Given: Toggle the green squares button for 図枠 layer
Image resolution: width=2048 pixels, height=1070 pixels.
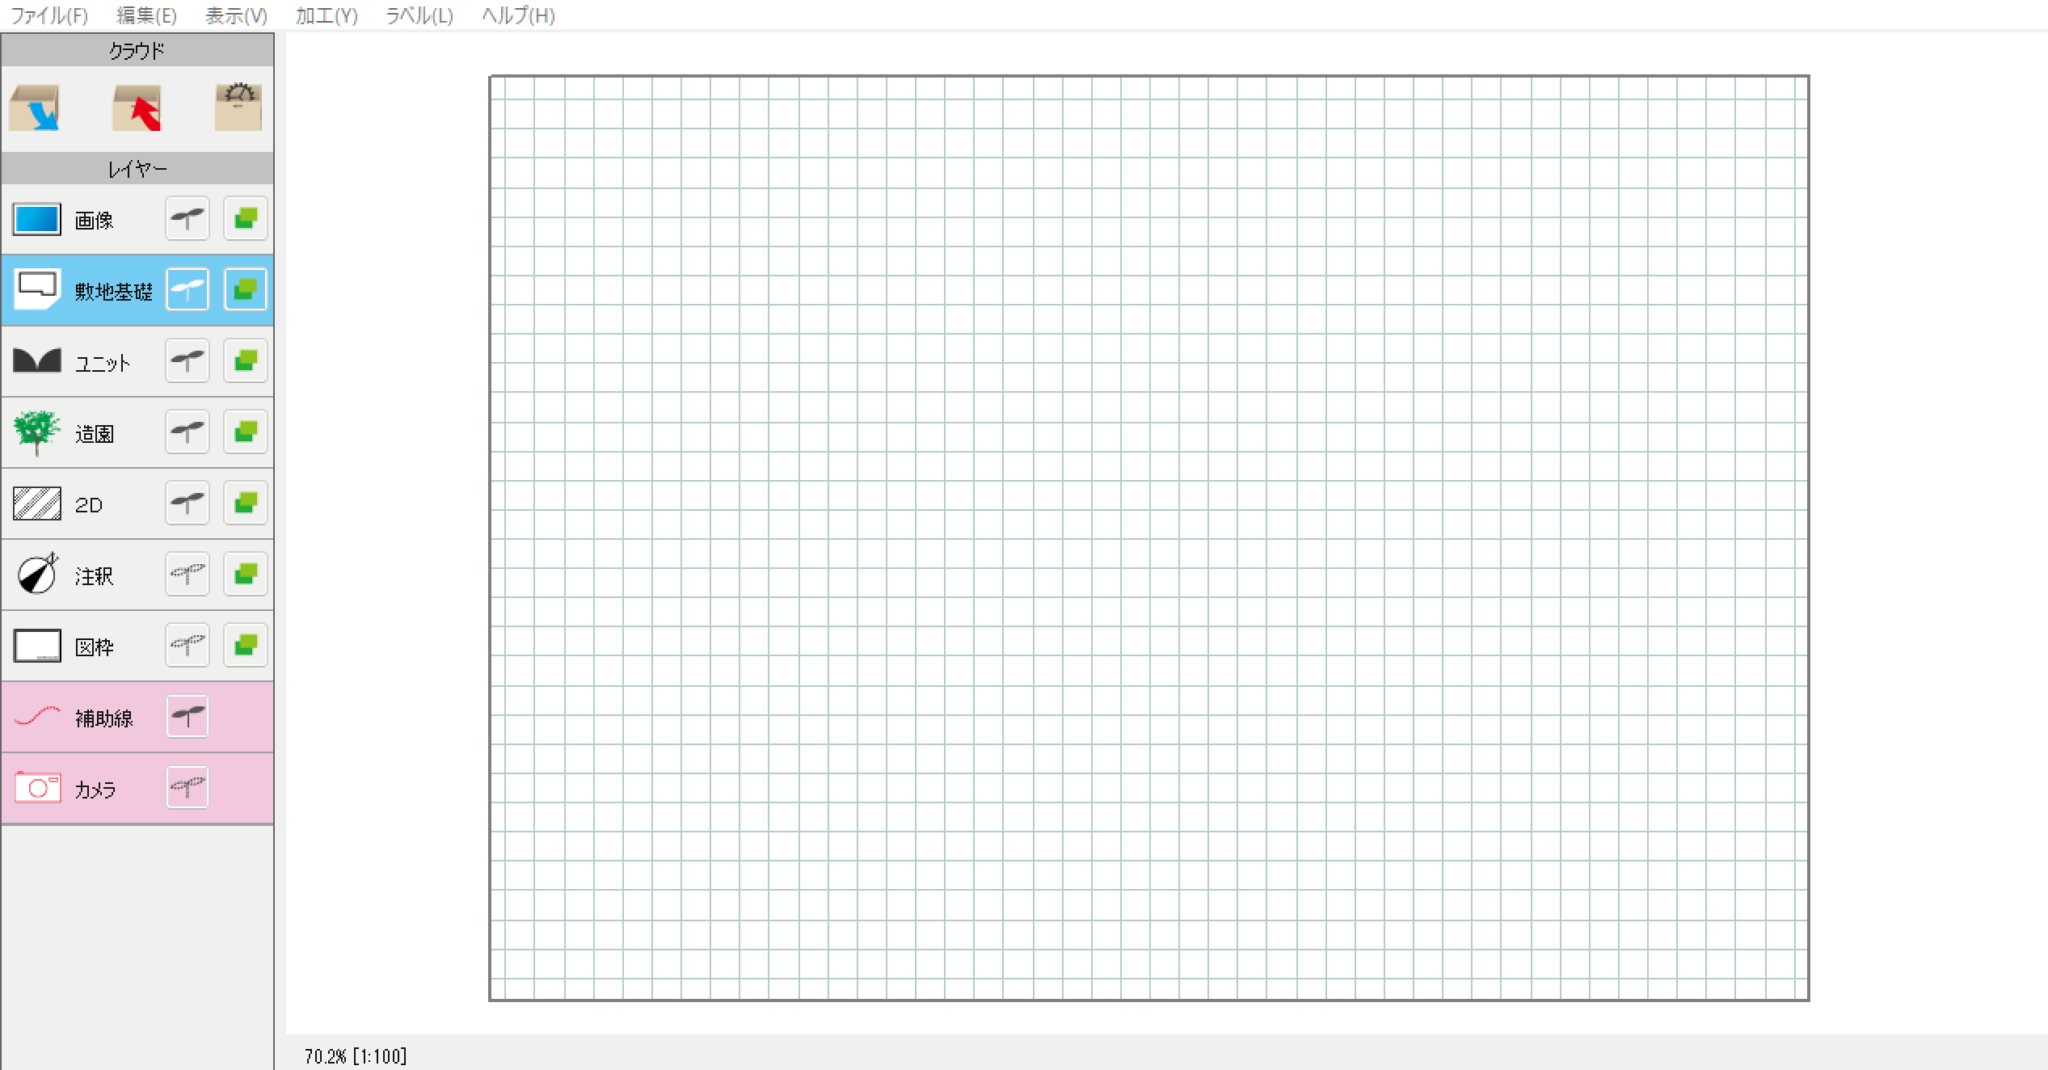Looking at the screenshot, I should [x=245, y=645].
